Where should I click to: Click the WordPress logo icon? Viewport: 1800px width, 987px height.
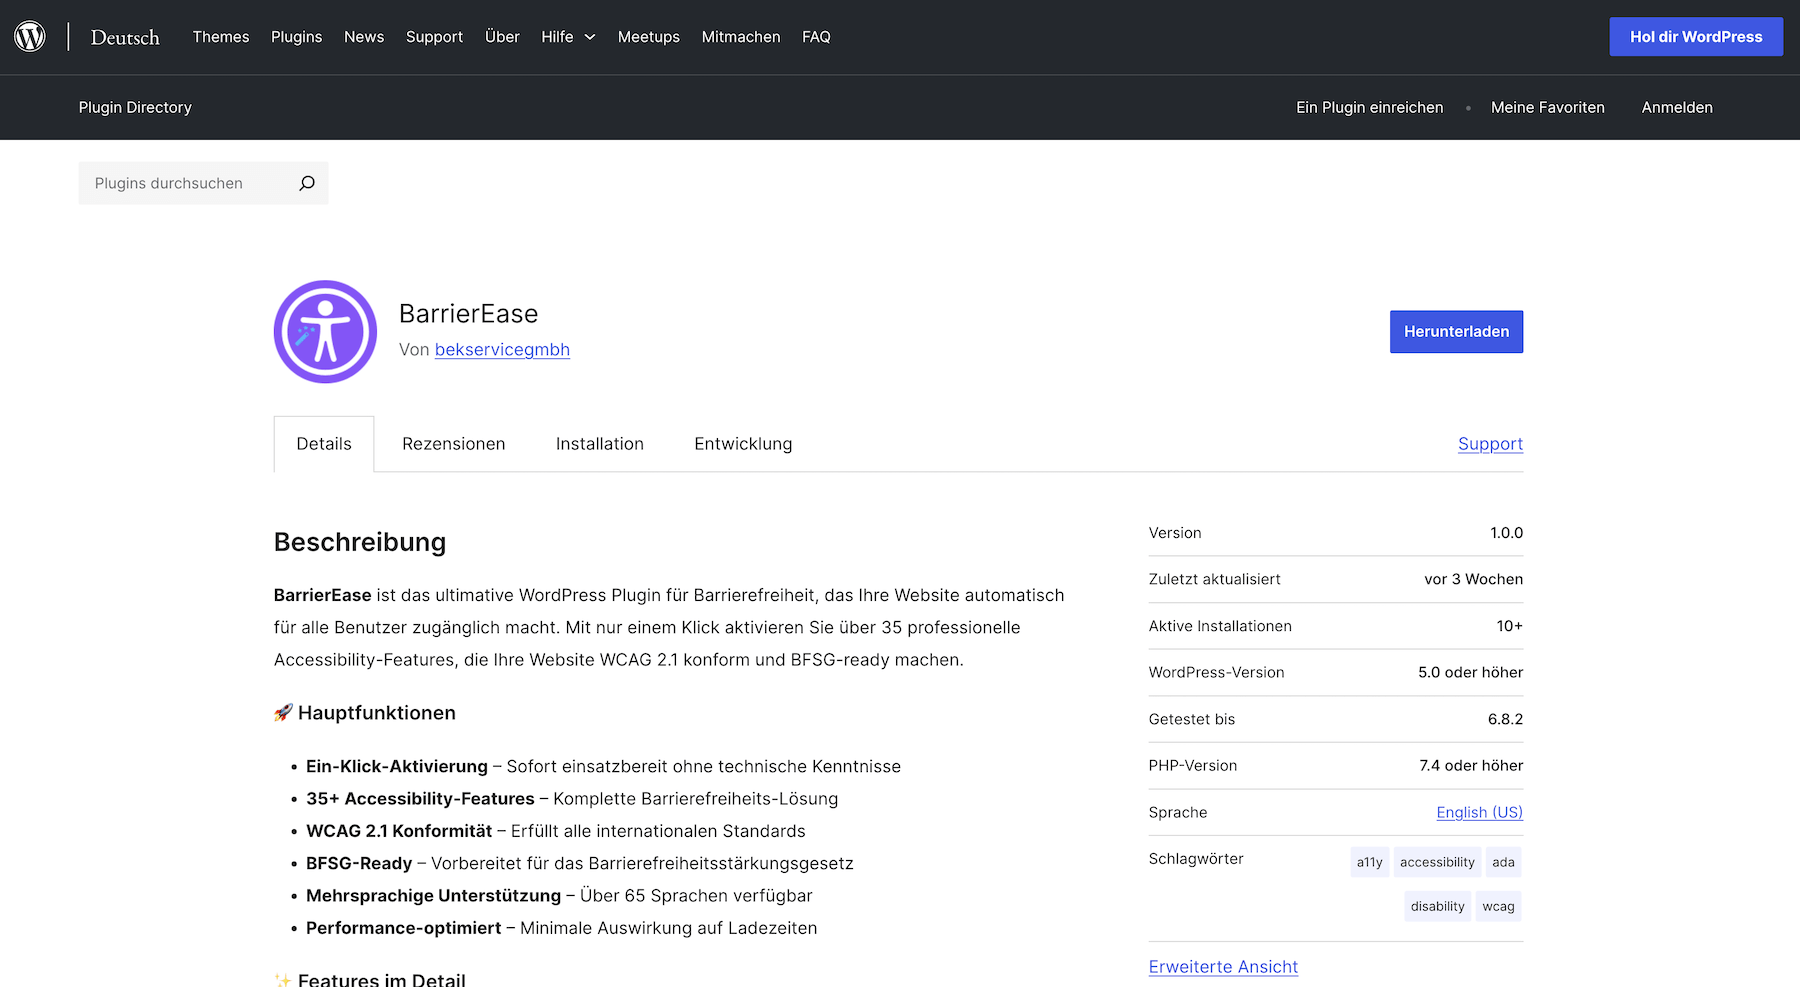30,37
